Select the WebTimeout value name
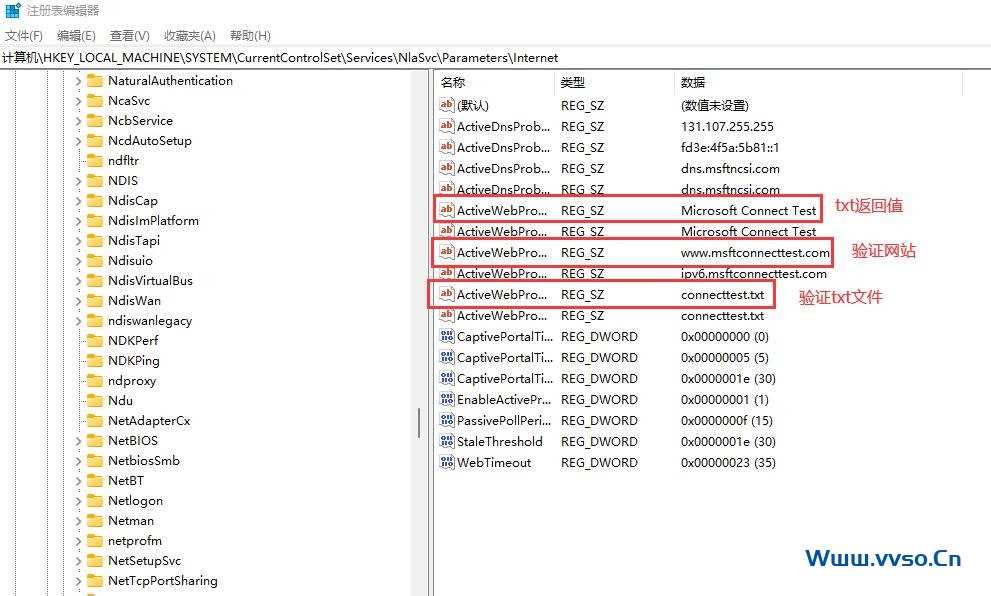The image size is (991, 596). pyautogui.click(x=494, y=462)
